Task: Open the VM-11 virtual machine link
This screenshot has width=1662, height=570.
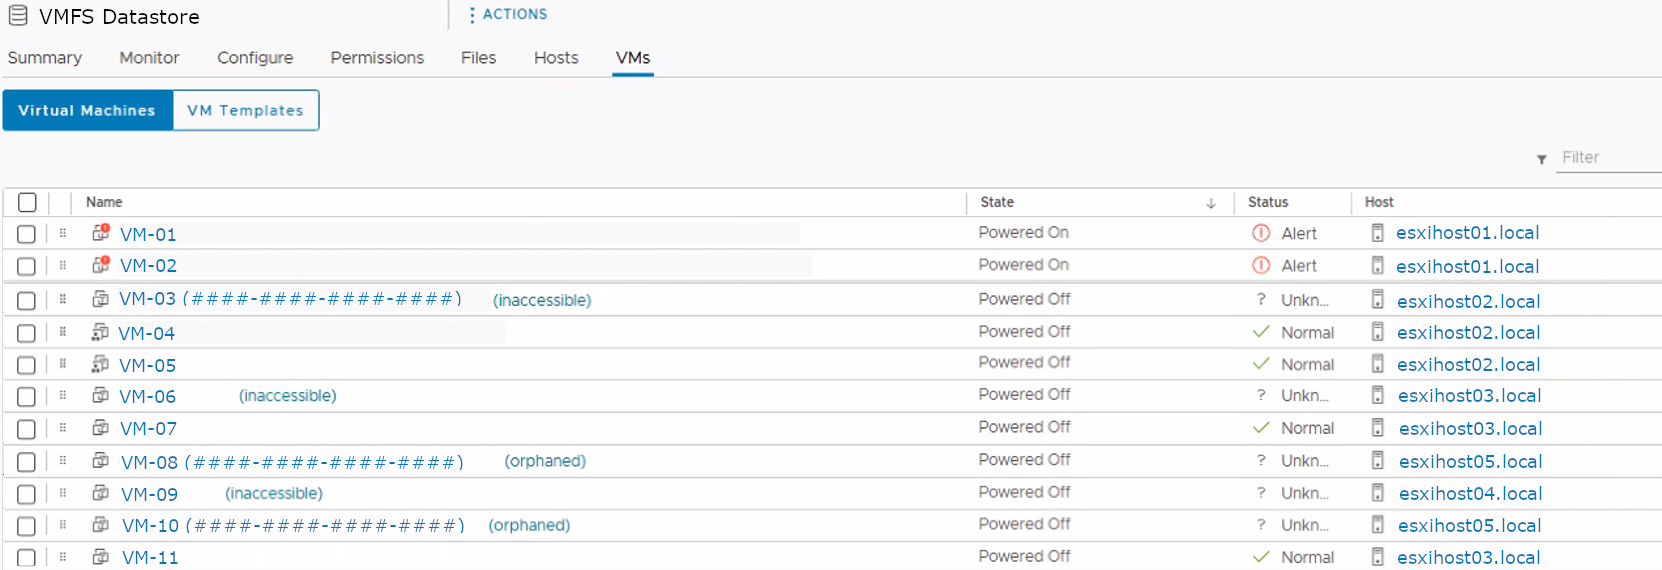Action: click(x=150, y=558)
